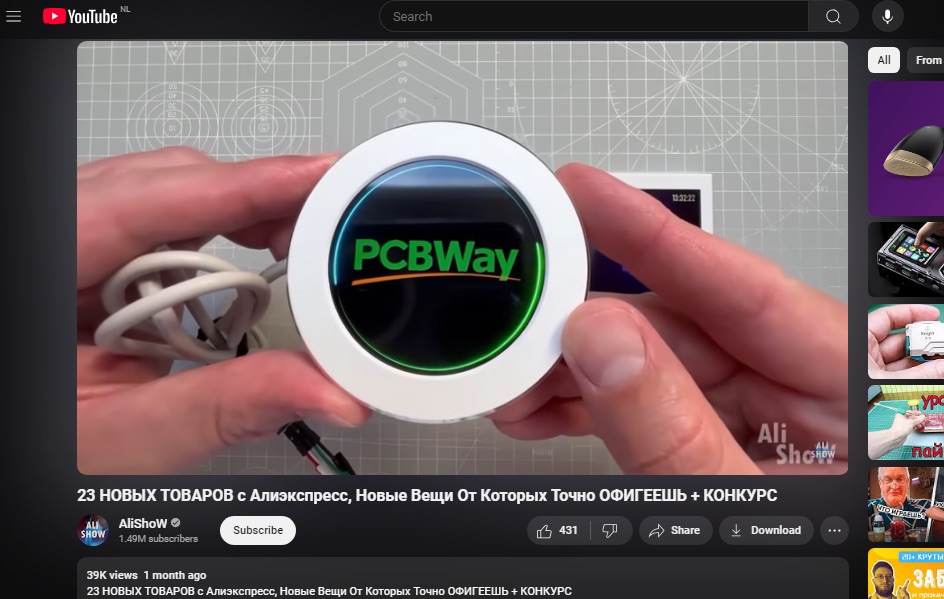Click the magnifying glass search button
Screen dimensions: 944x599
(x=833, y=16)
